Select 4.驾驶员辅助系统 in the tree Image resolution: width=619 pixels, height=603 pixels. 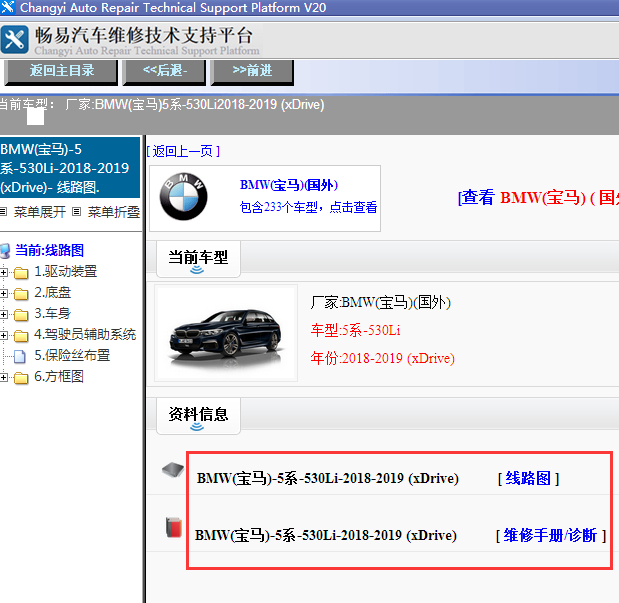click(x=85, y=334)
